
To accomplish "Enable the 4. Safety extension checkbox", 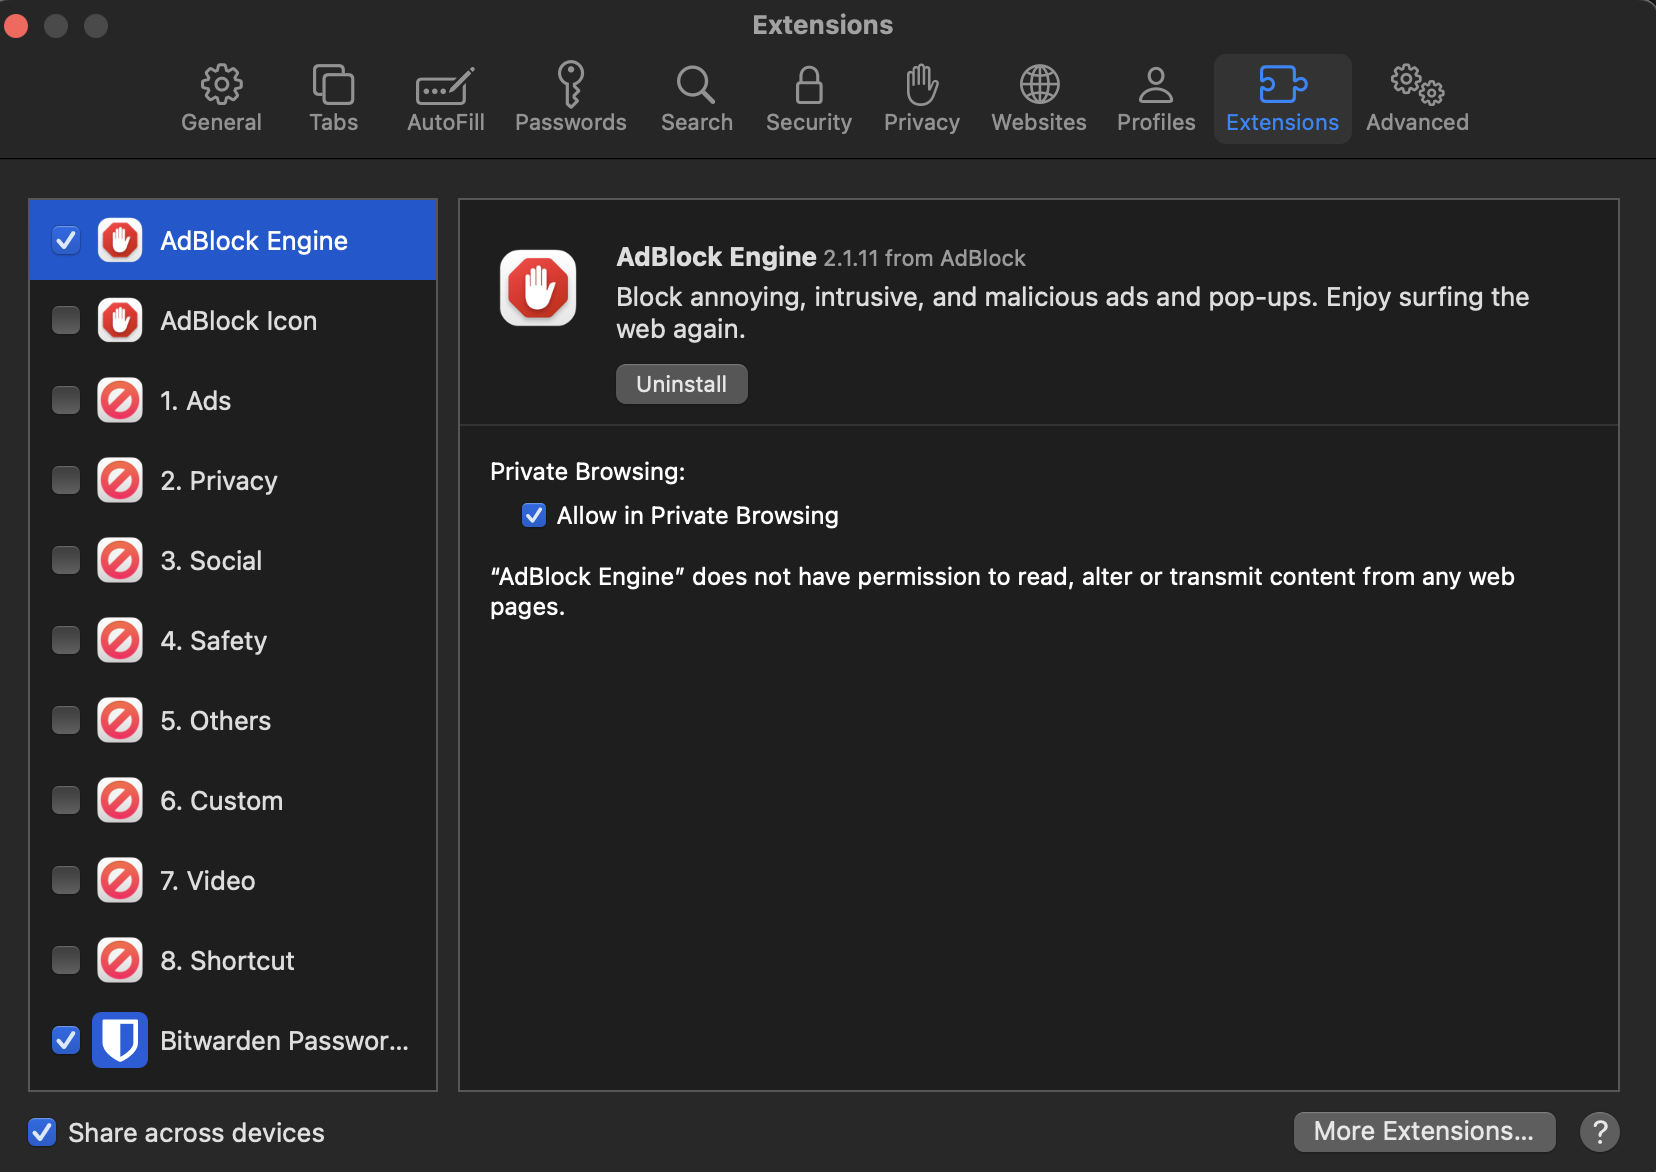I will [x=66, y=640].
